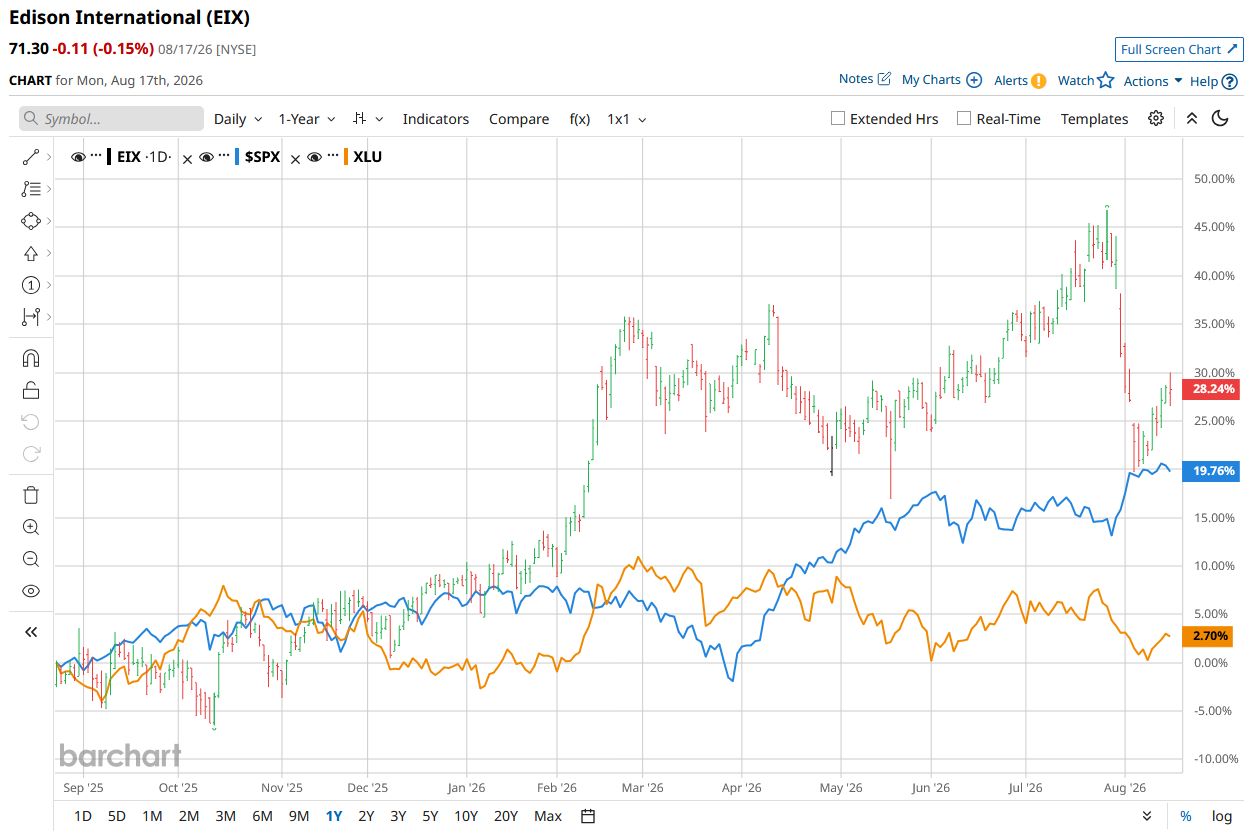Enable the Real-Time checkbox

pyautogui.click(x=964, y=118)
